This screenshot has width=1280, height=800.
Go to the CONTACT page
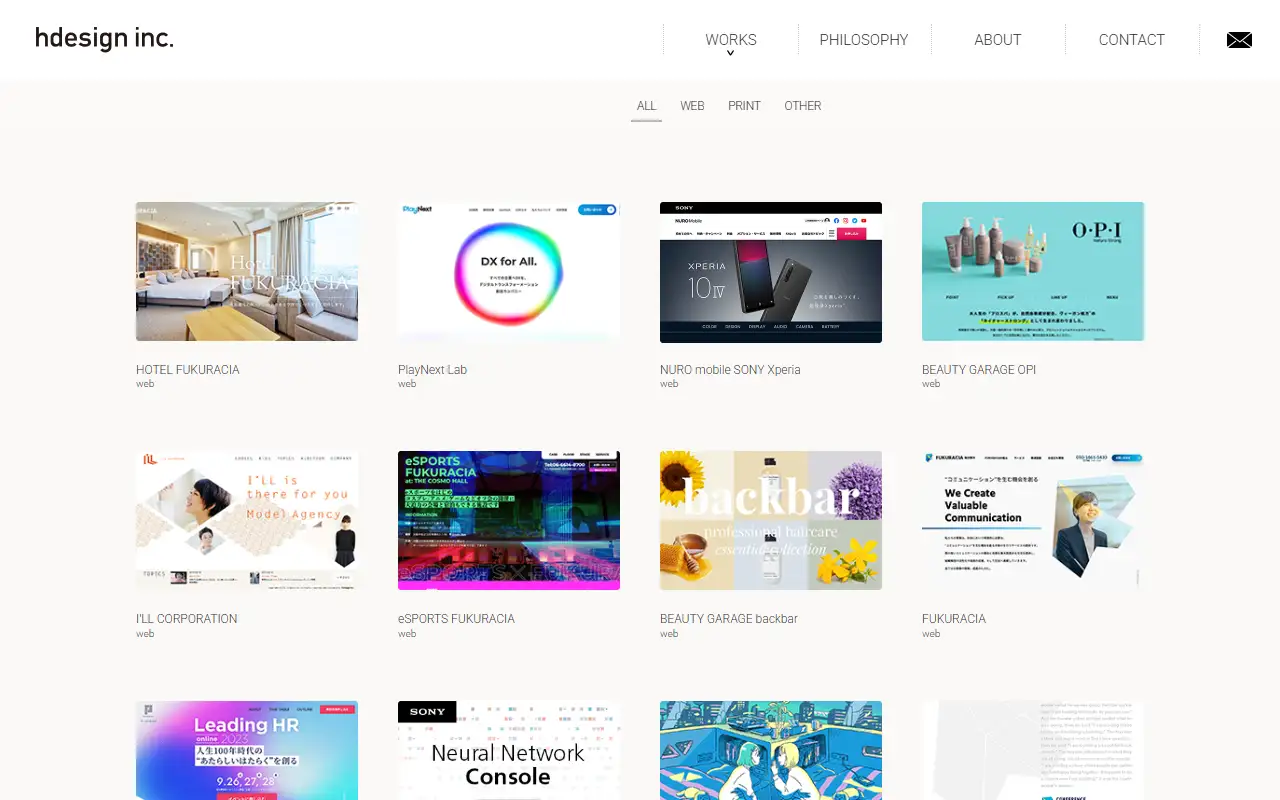(x=1132, y=40)
